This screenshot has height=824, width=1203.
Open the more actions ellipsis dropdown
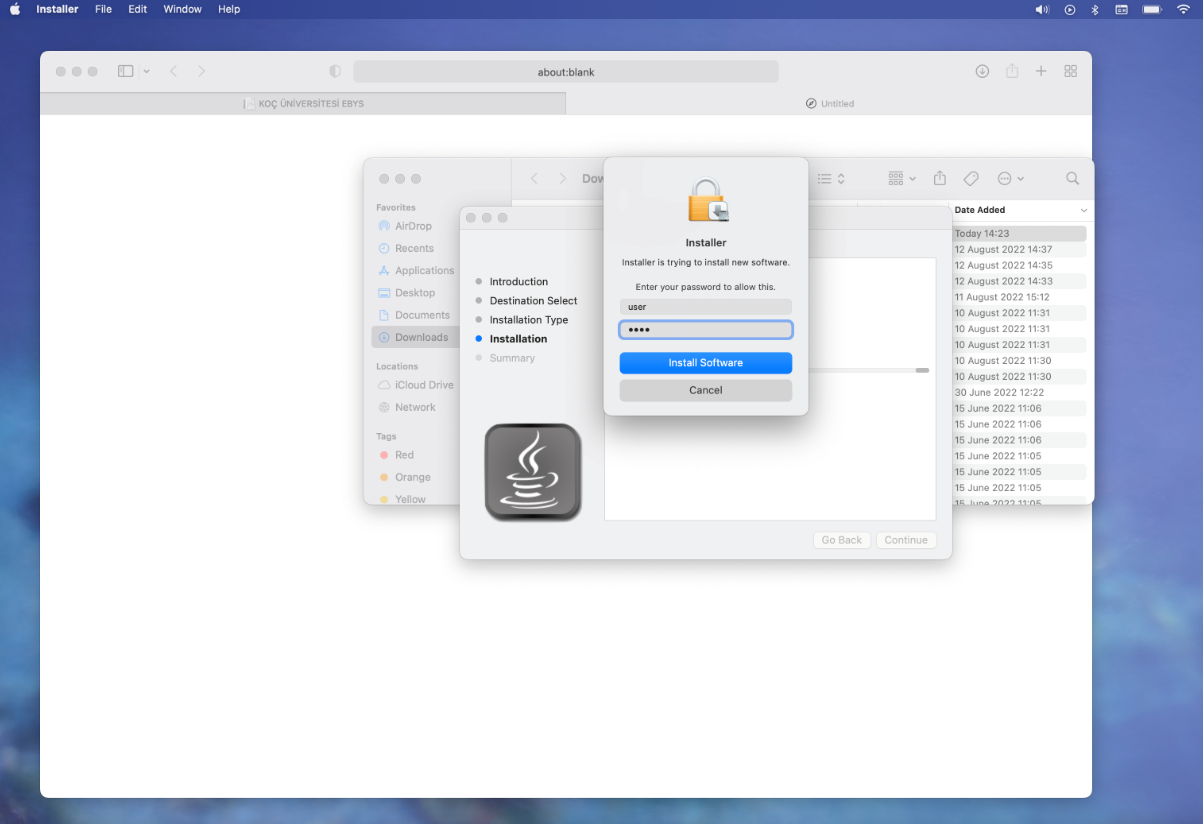point(1010,178)
